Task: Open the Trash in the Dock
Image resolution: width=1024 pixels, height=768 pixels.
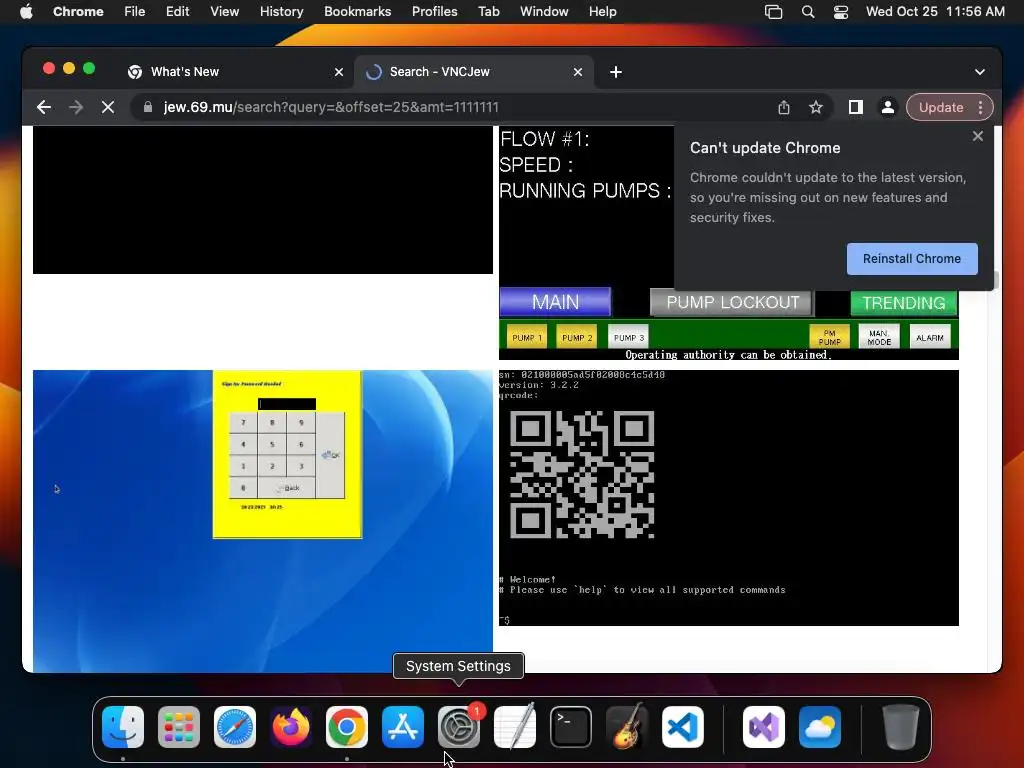Action: click(901, 727)
